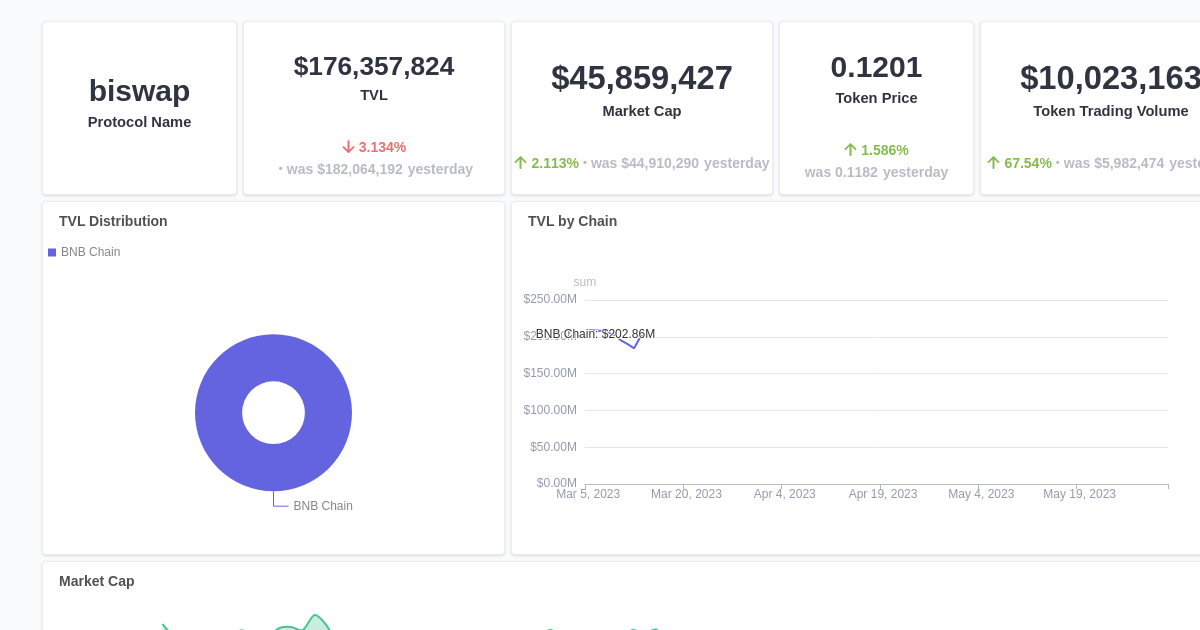
Task: Click the Mar 5, 2023 axis label
Action: (588, 493)
